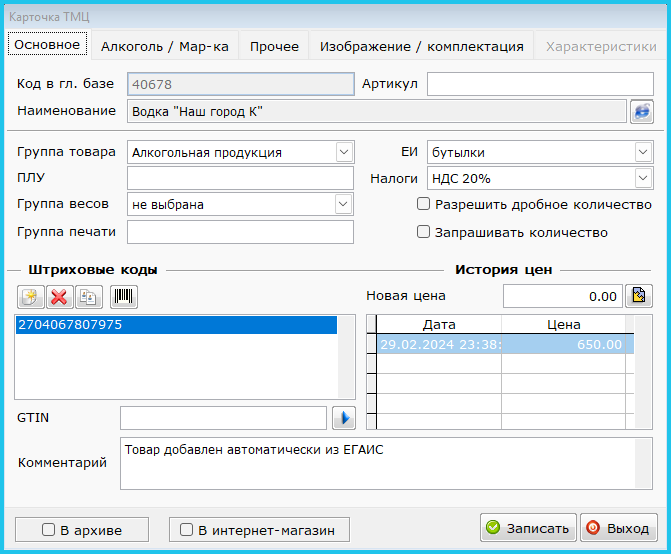The width and height of the screenshot is (671, 554).
Task: Expand the Группа товара dropdown
Action: 344,152
